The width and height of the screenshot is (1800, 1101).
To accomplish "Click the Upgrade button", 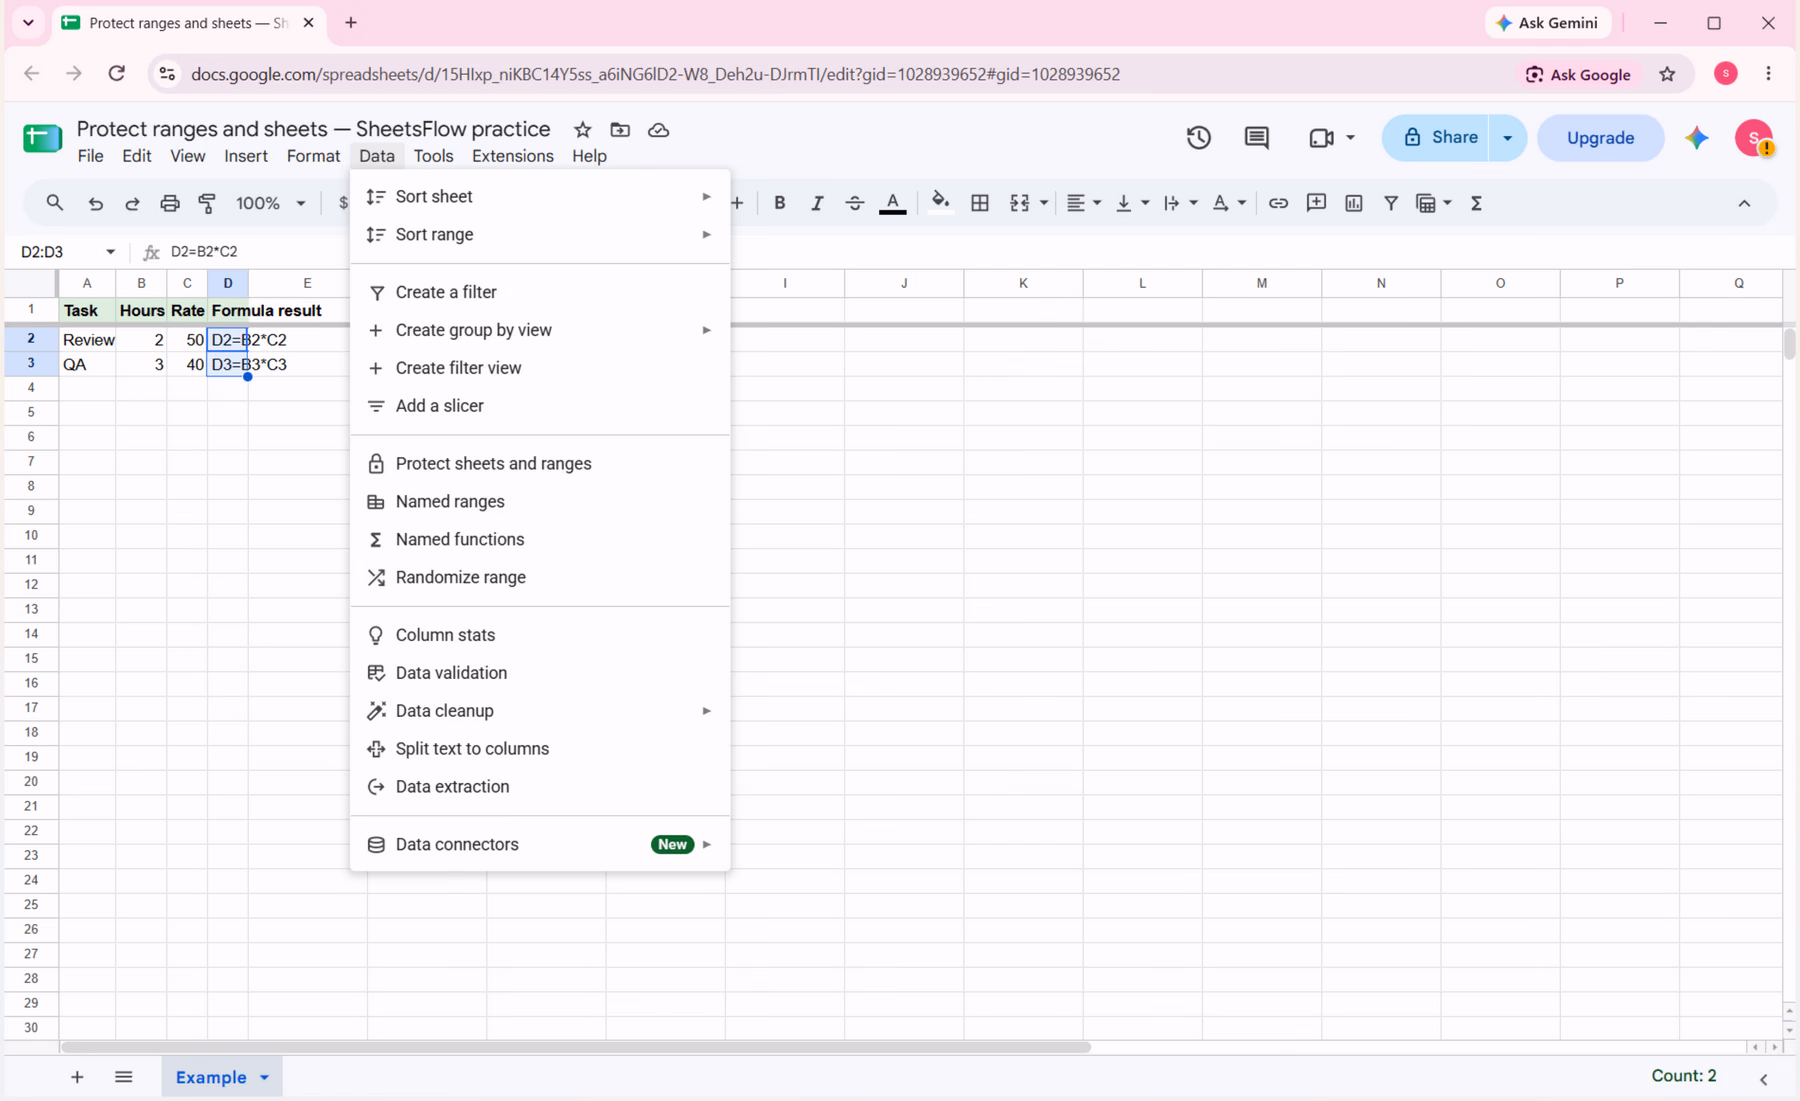I will 1600,138.
